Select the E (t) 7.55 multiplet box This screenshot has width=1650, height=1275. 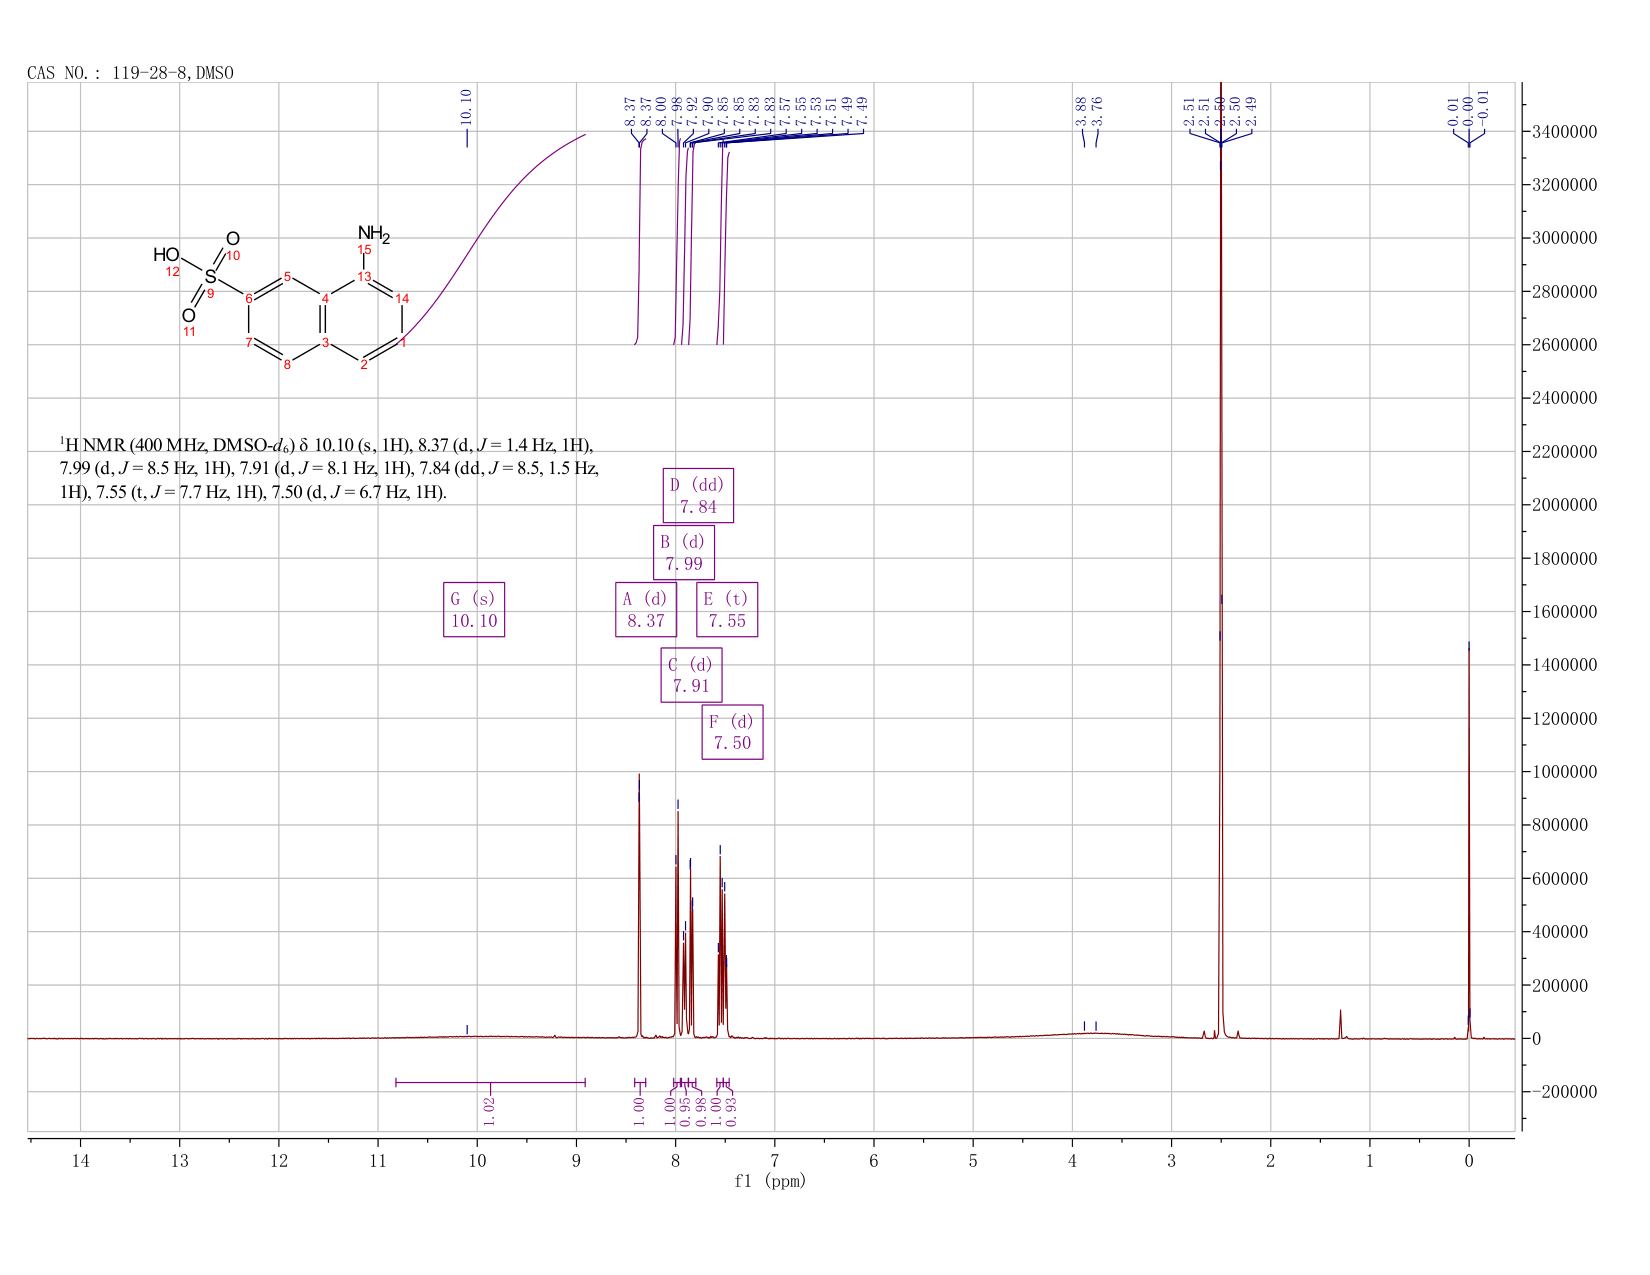pyautogui.click(x=727, y=610)
